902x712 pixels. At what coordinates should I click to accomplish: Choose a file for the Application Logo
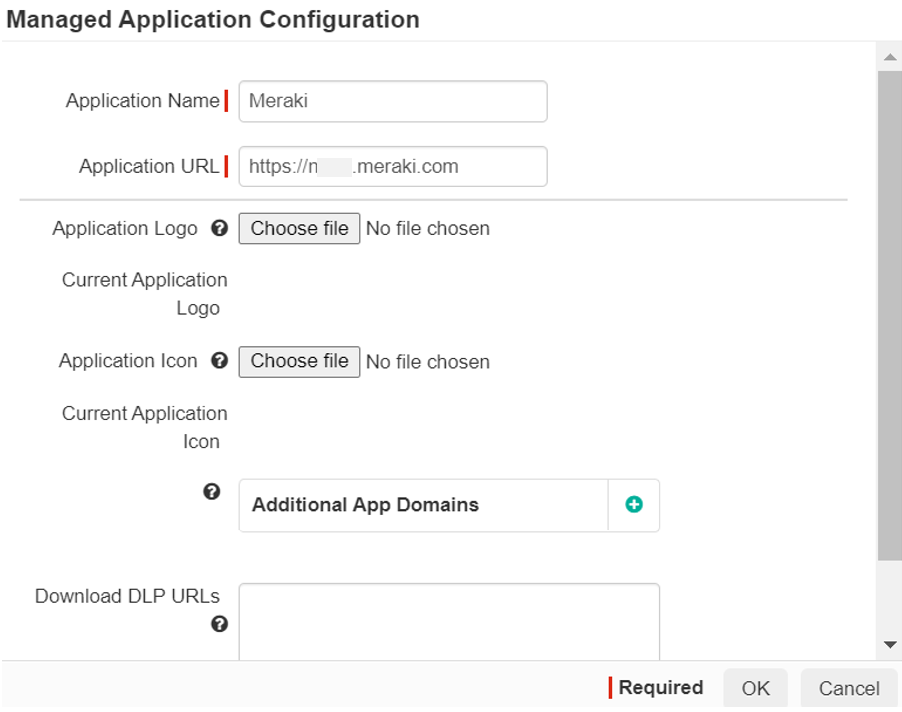tap(298, 228)
